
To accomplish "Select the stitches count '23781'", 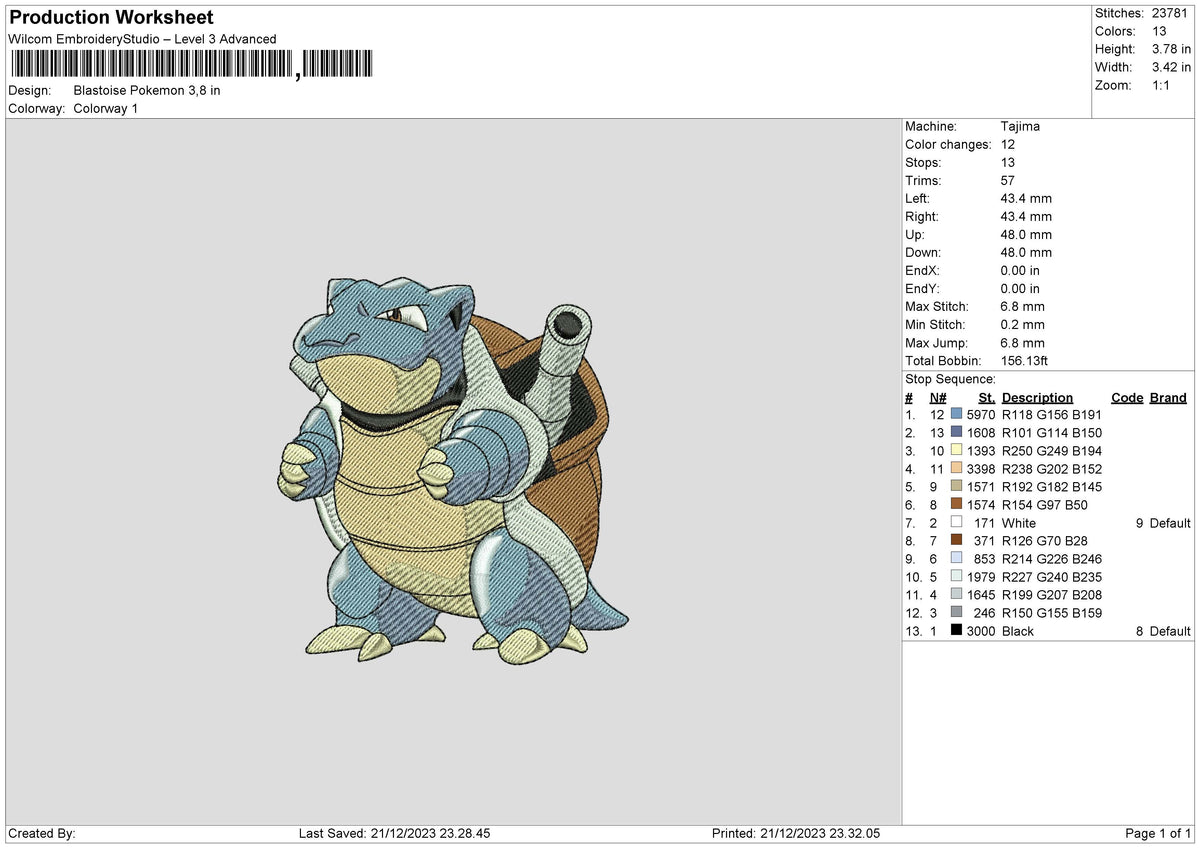I will coord(1172,13).
